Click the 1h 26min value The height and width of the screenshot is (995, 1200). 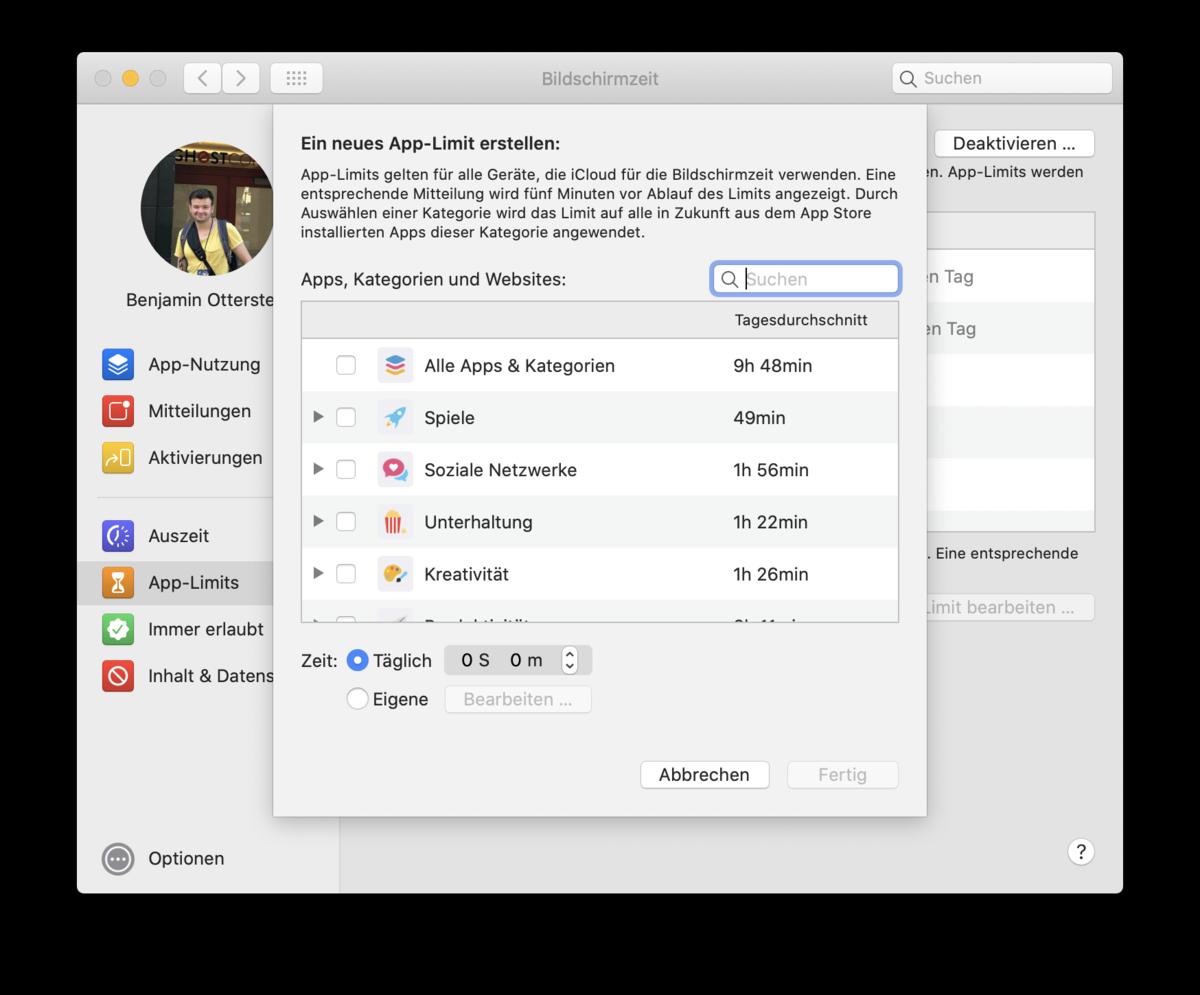tap(771, 573)
